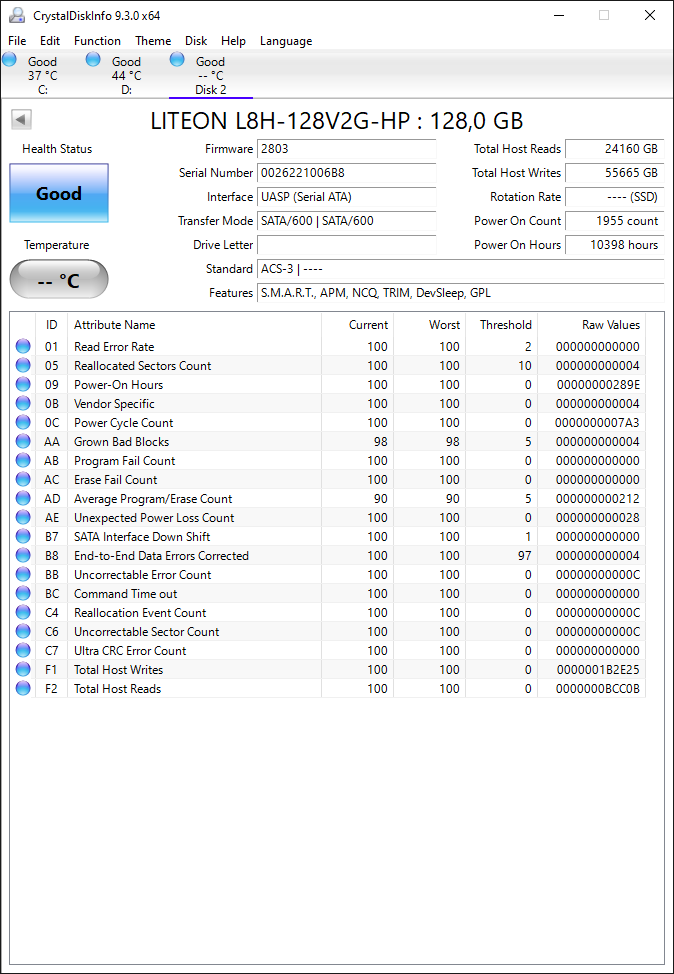Click the Threshold column header
This screenshot has width=674, height=974.
pyautogui.click(x=501, y=325)
